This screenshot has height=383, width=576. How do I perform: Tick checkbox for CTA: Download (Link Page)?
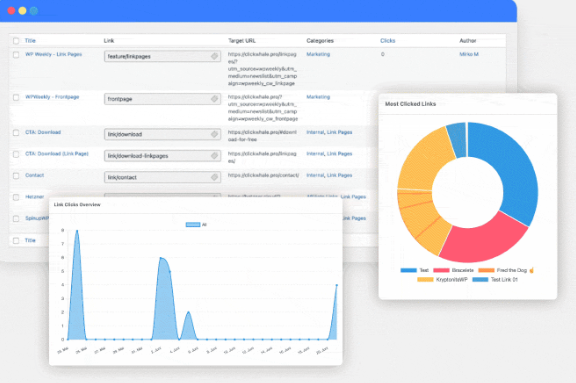point(16,154)
